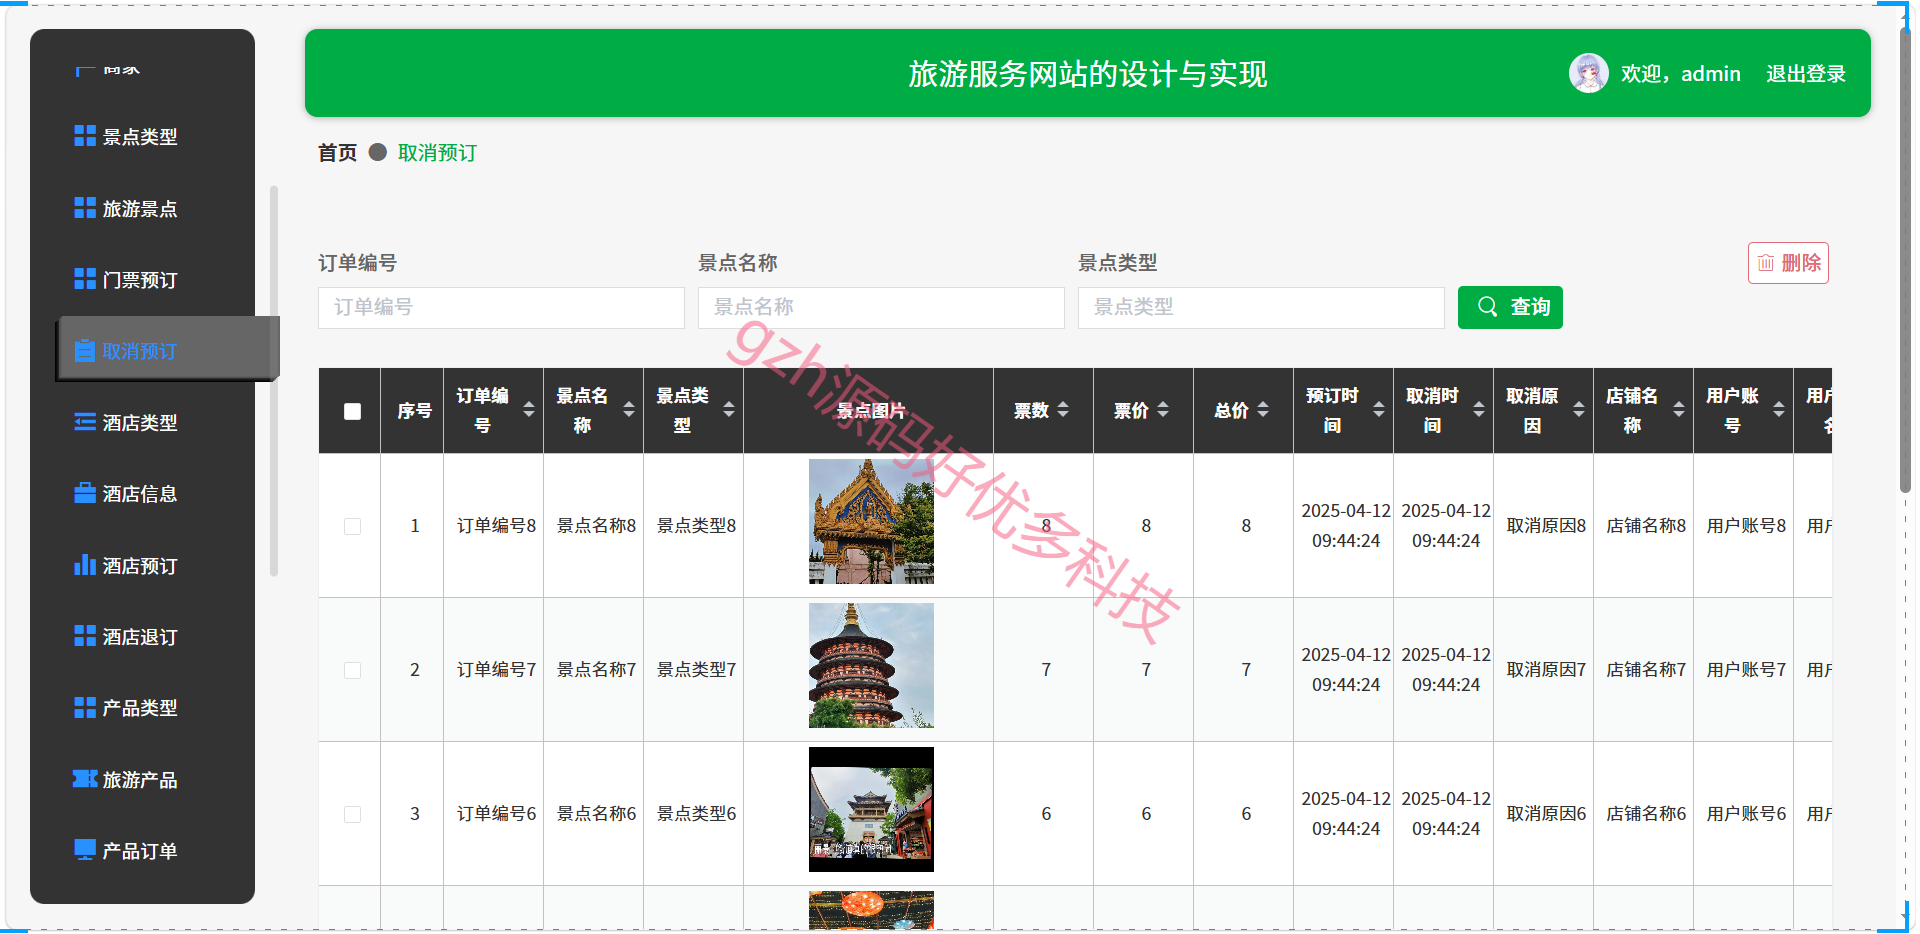1920x934 pixels.
Task: Click the 退出登录 logout link
Action: (x=1805, y=74)
